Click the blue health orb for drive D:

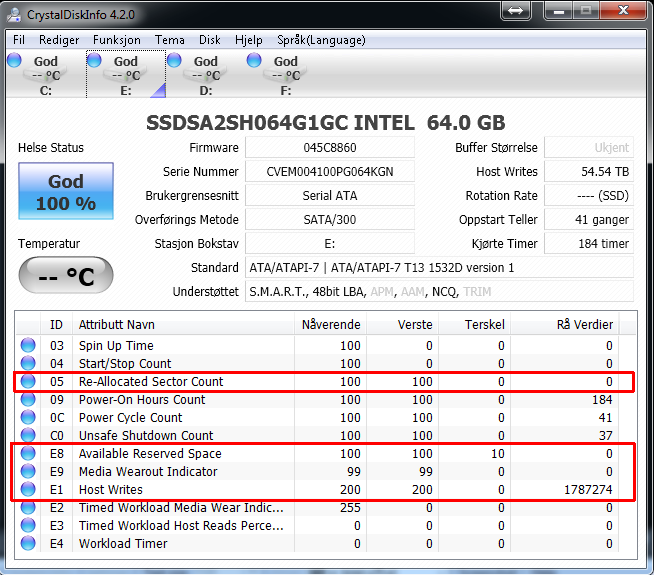[174, 60]
